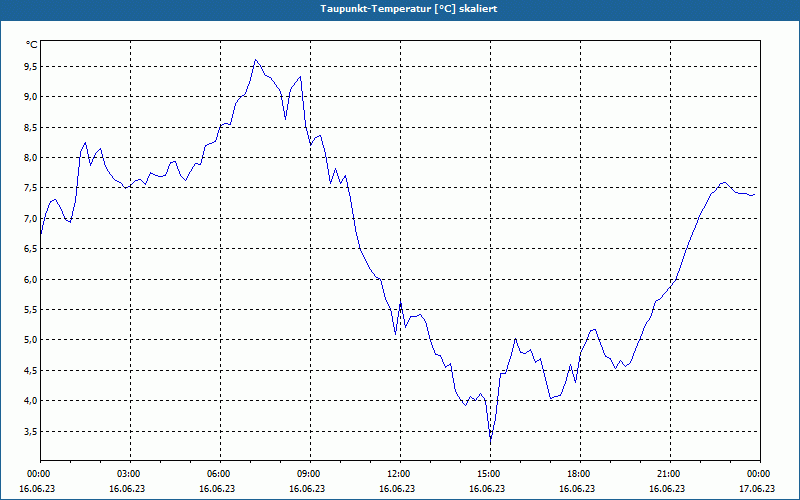Select the '5,5' y-axis label
The image size is (800, 500).
(x=30, y=310)
